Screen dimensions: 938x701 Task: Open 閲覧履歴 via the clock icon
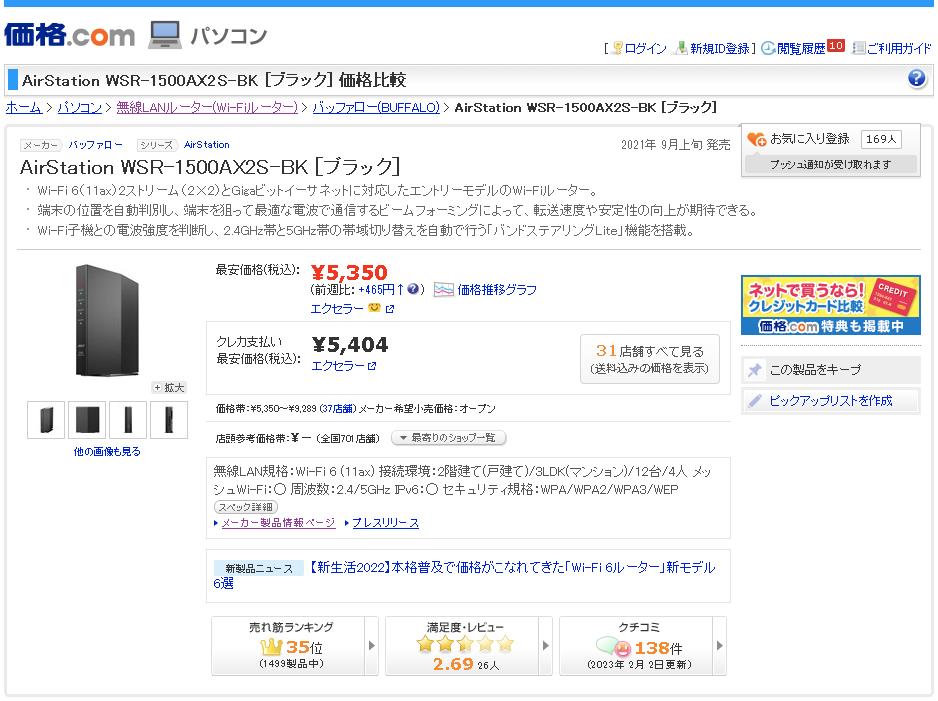pos(767,48)
